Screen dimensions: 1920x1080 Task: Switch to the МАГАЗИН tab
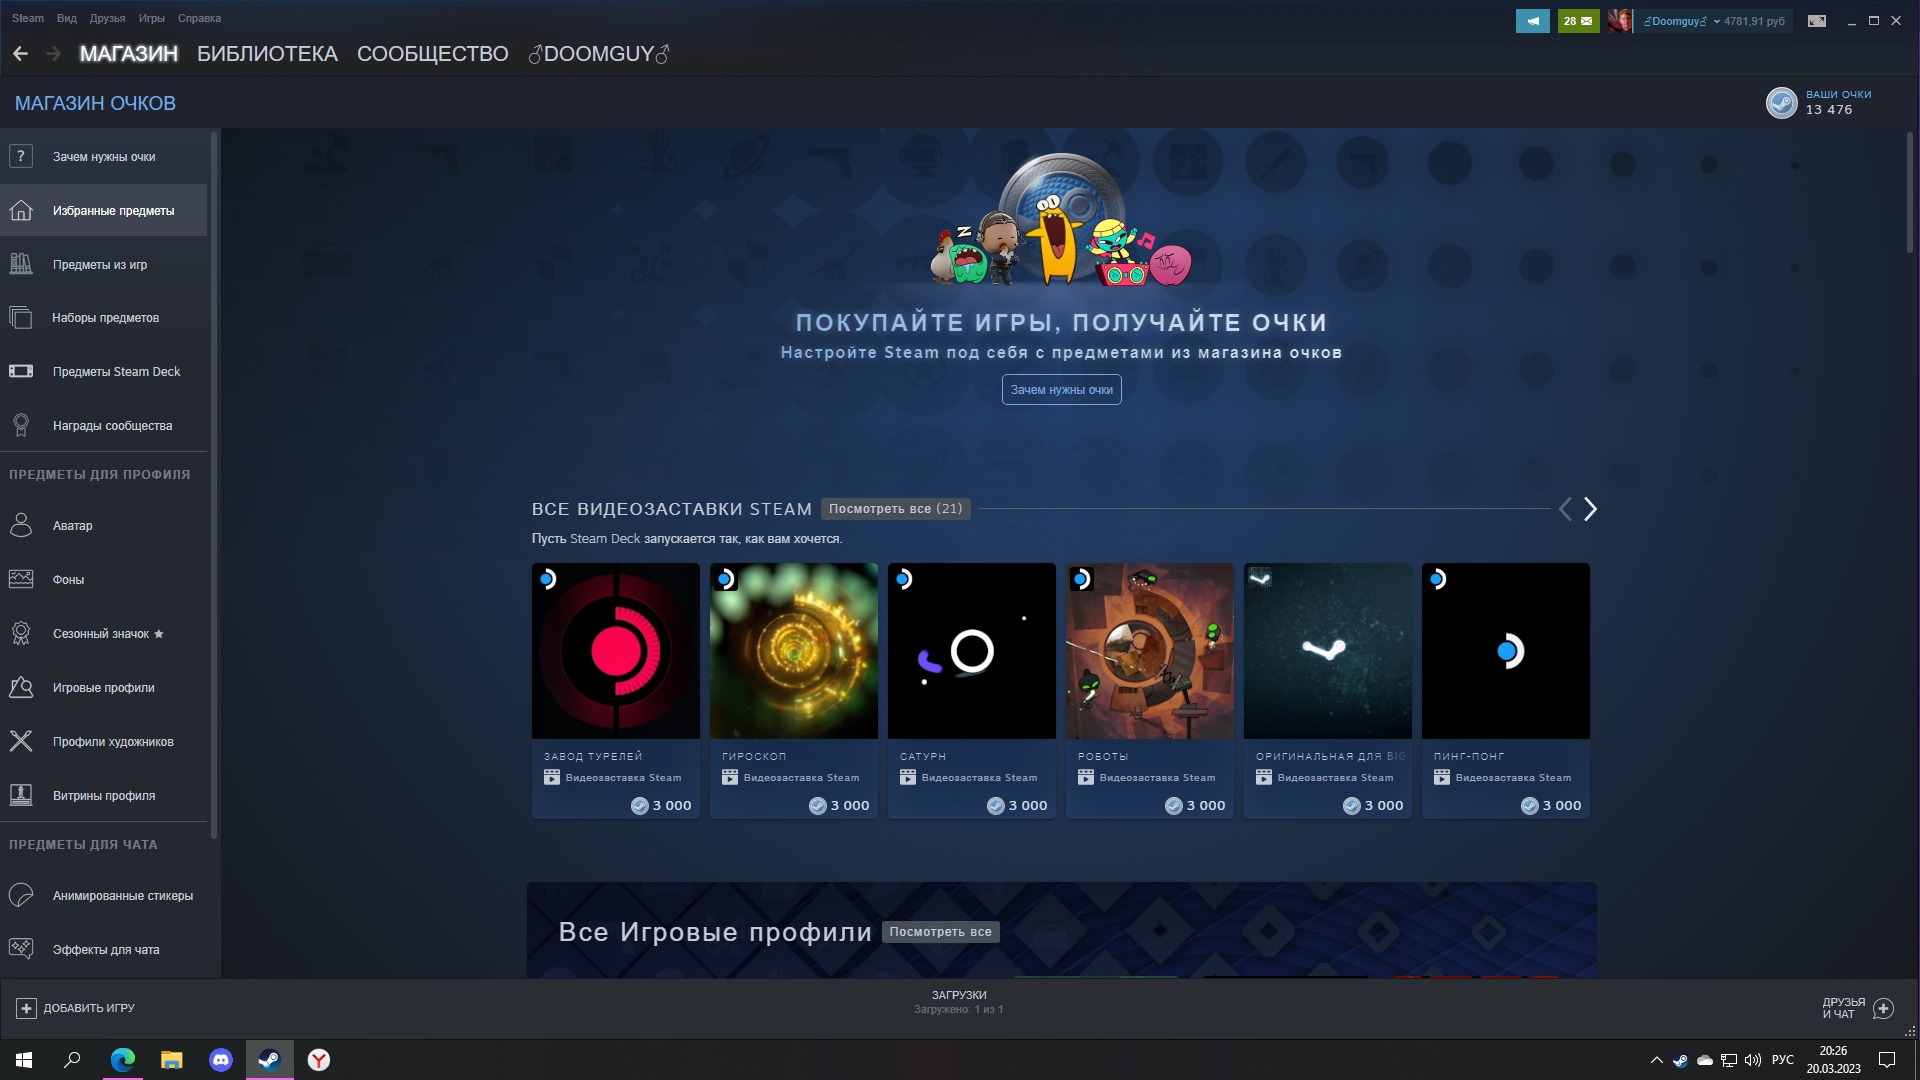pos(128,54)
